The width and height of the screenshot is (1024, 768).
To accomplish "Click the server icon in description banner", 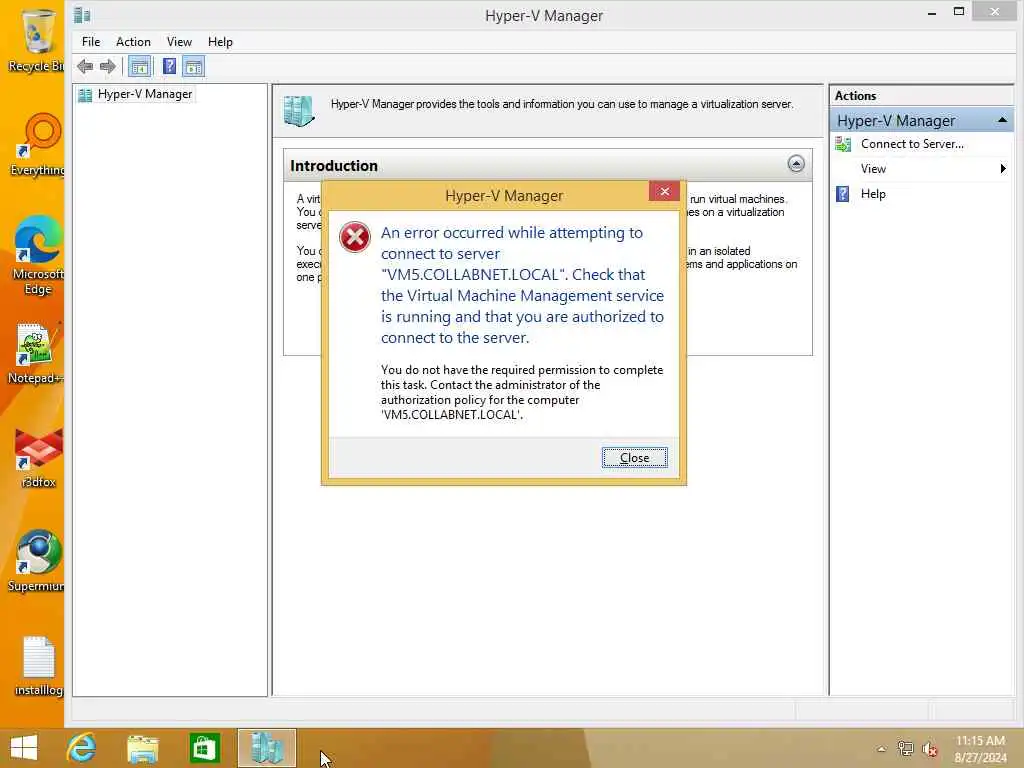I will click(299, 111).
